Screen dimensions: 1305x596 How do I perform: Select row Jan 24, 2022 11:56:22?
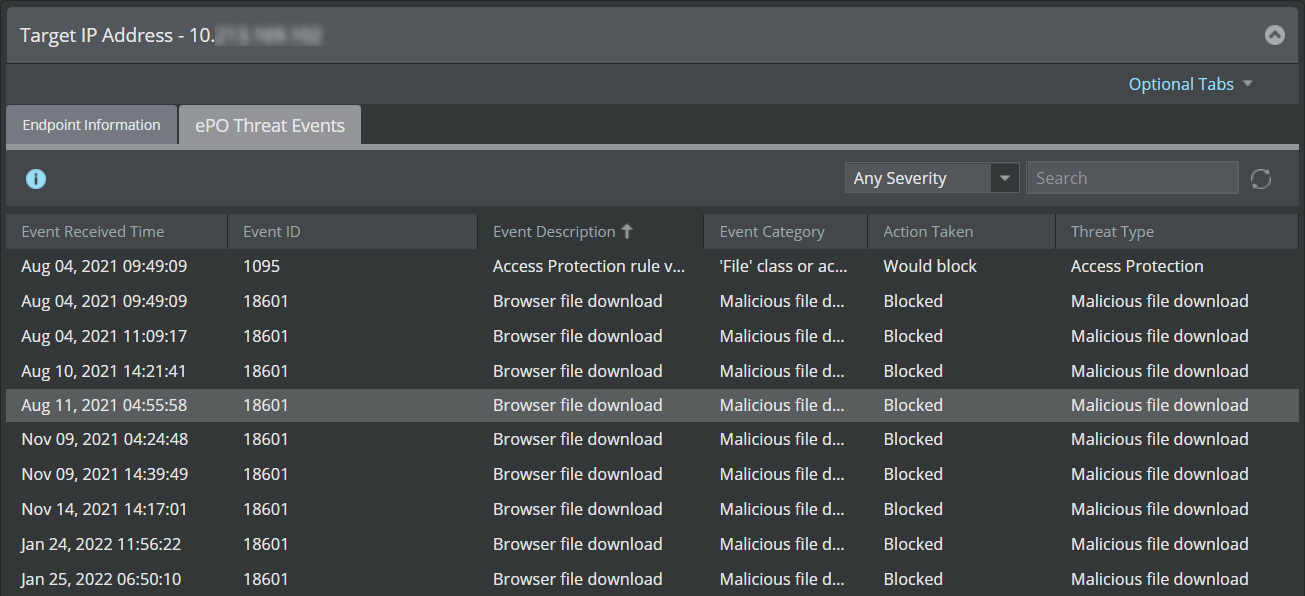coord(652,544)
